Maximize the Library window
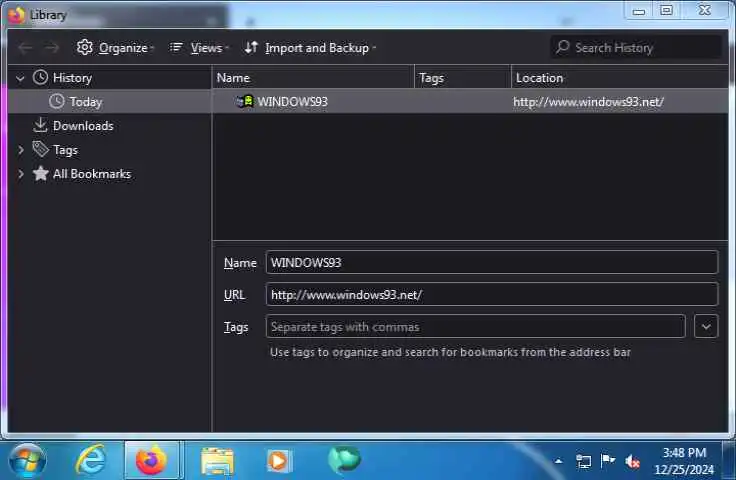736x480 pixels. 666,10
